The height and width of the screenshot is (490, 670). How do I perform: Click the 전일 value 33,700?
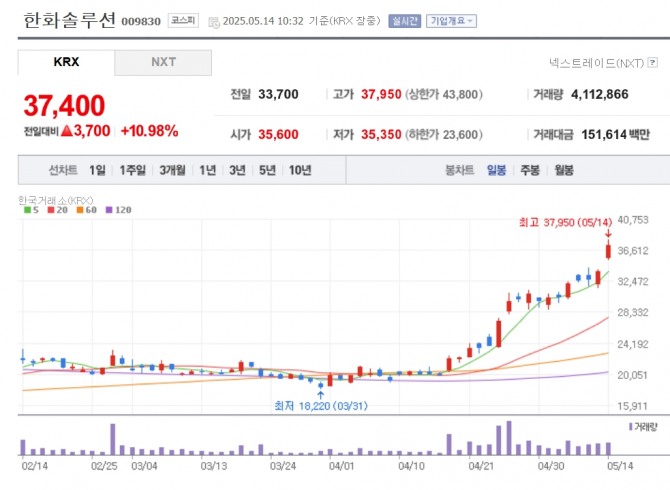point(278,94)
